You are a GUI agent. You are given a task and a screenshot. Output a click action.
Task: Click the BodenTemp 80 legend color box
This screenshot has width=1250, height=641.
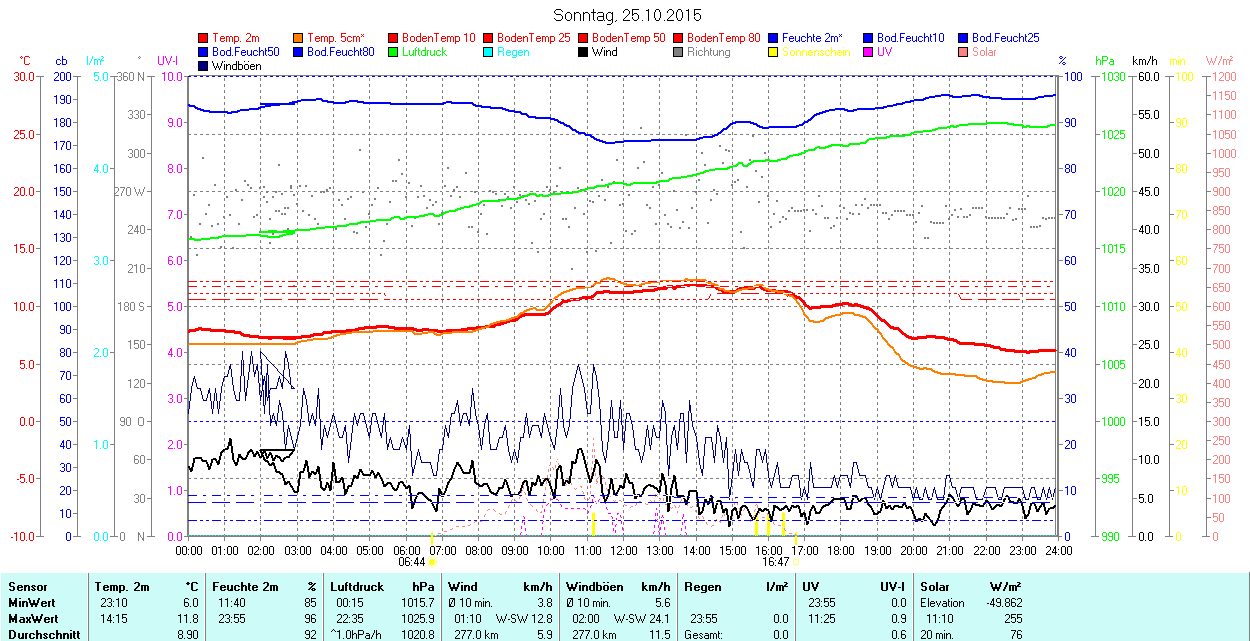pyautogui.click(x=678, y=37)
